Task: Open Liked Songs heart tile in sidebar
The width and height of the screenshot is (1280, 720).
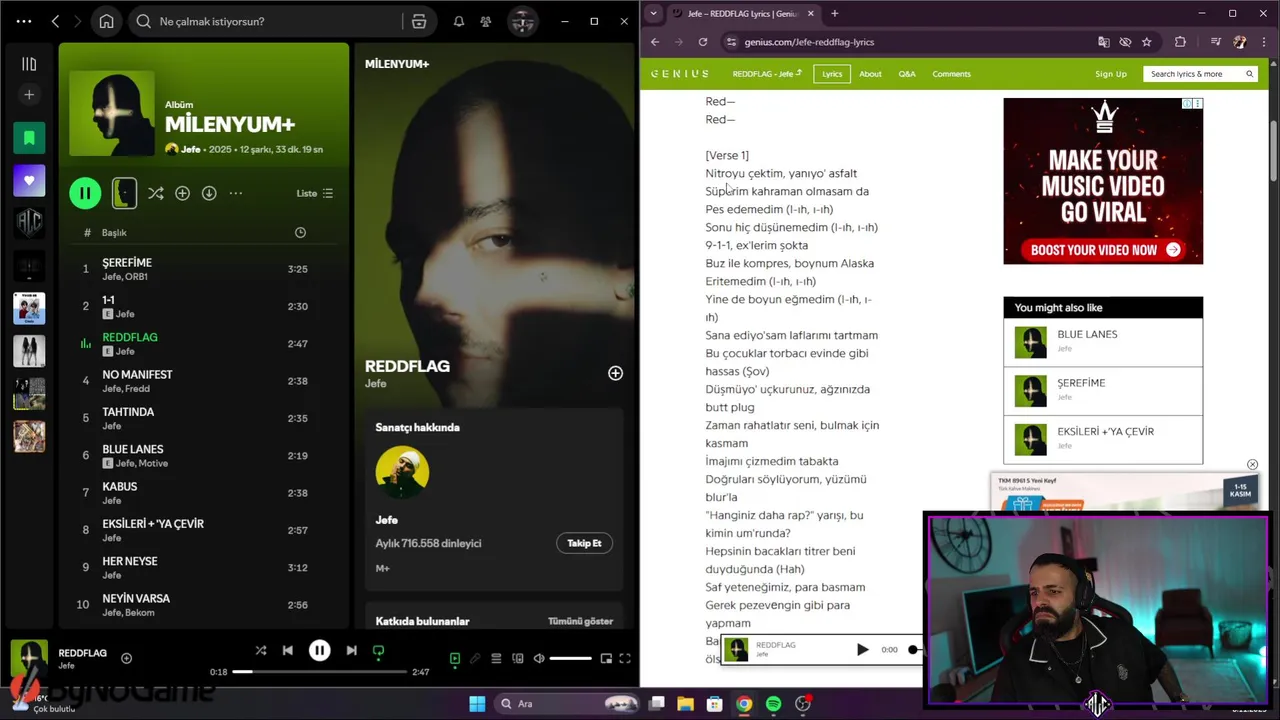Action: [29, 180]
